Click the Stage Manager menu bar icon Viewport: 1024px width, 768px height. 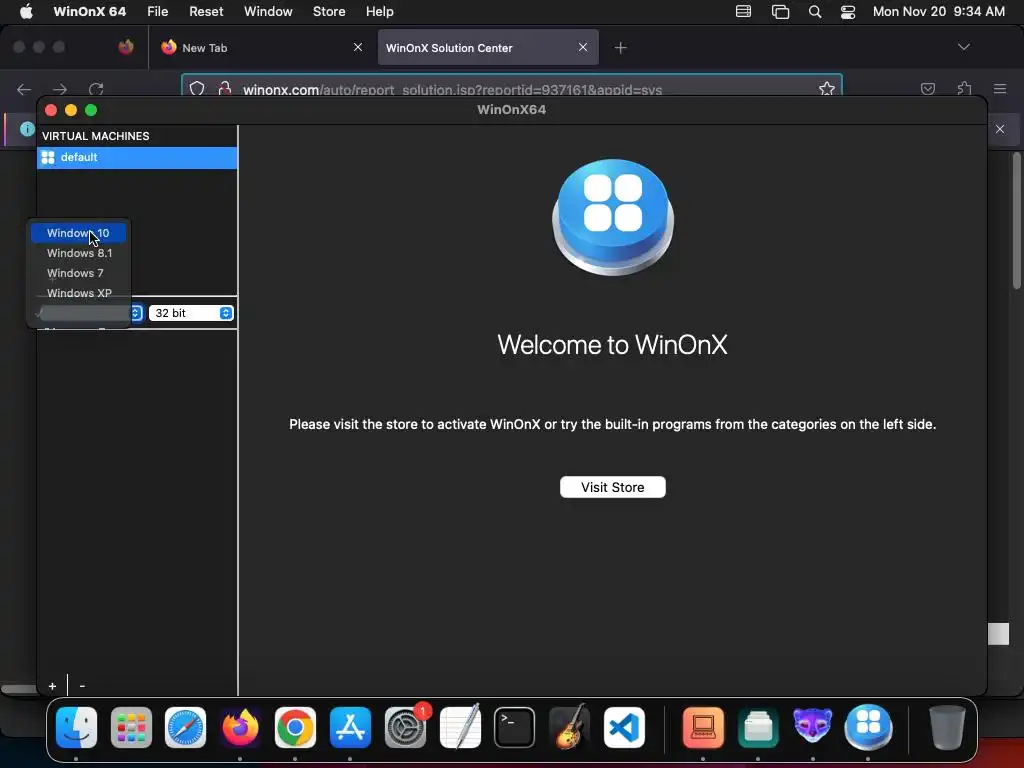(x=780, y=12)
